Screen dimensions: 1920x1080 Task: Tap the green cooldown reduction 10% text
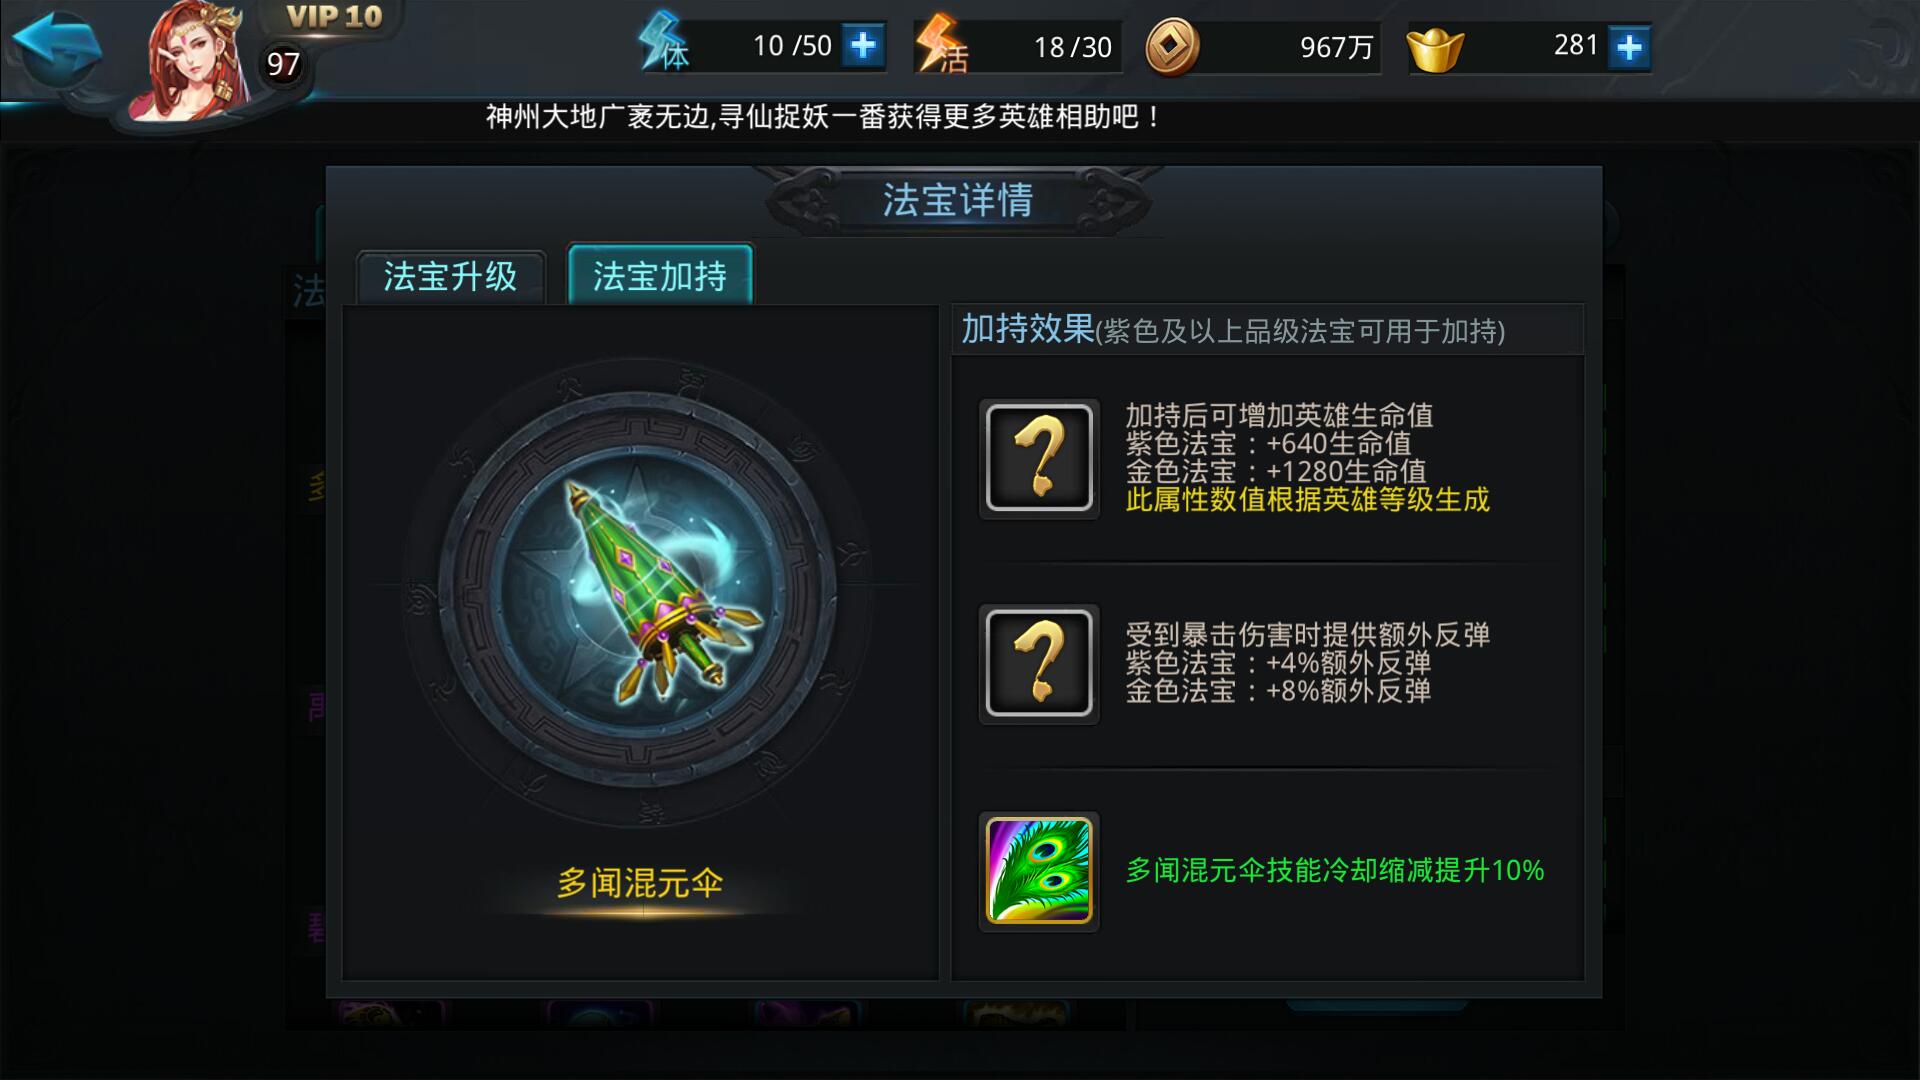click(1335, 871)
